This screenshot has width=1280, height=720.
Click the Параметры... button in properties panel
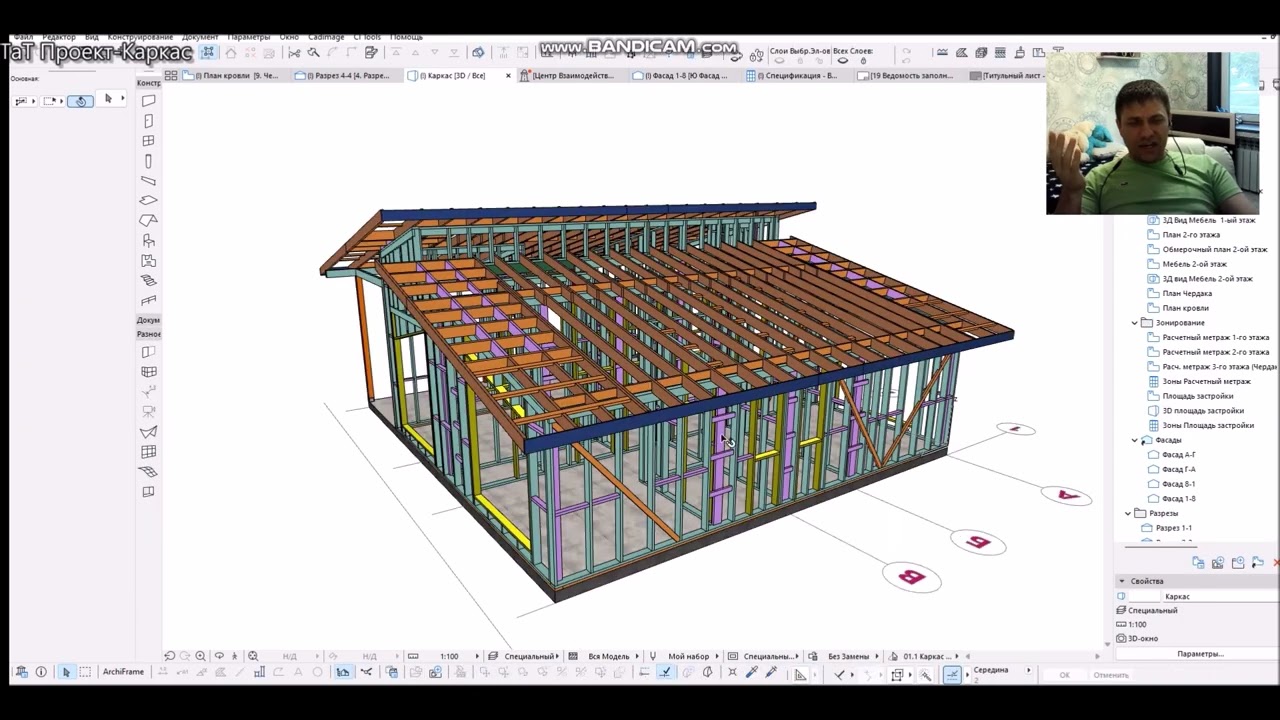pyautogui.click(x=1199, y=654)
